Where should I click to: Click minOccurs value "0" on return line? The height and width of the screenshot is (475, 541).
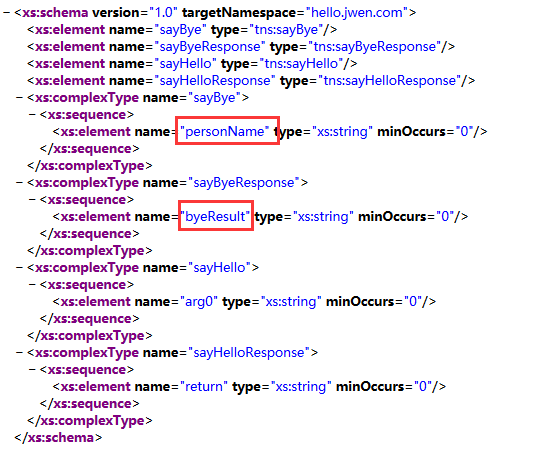point(423,387)
